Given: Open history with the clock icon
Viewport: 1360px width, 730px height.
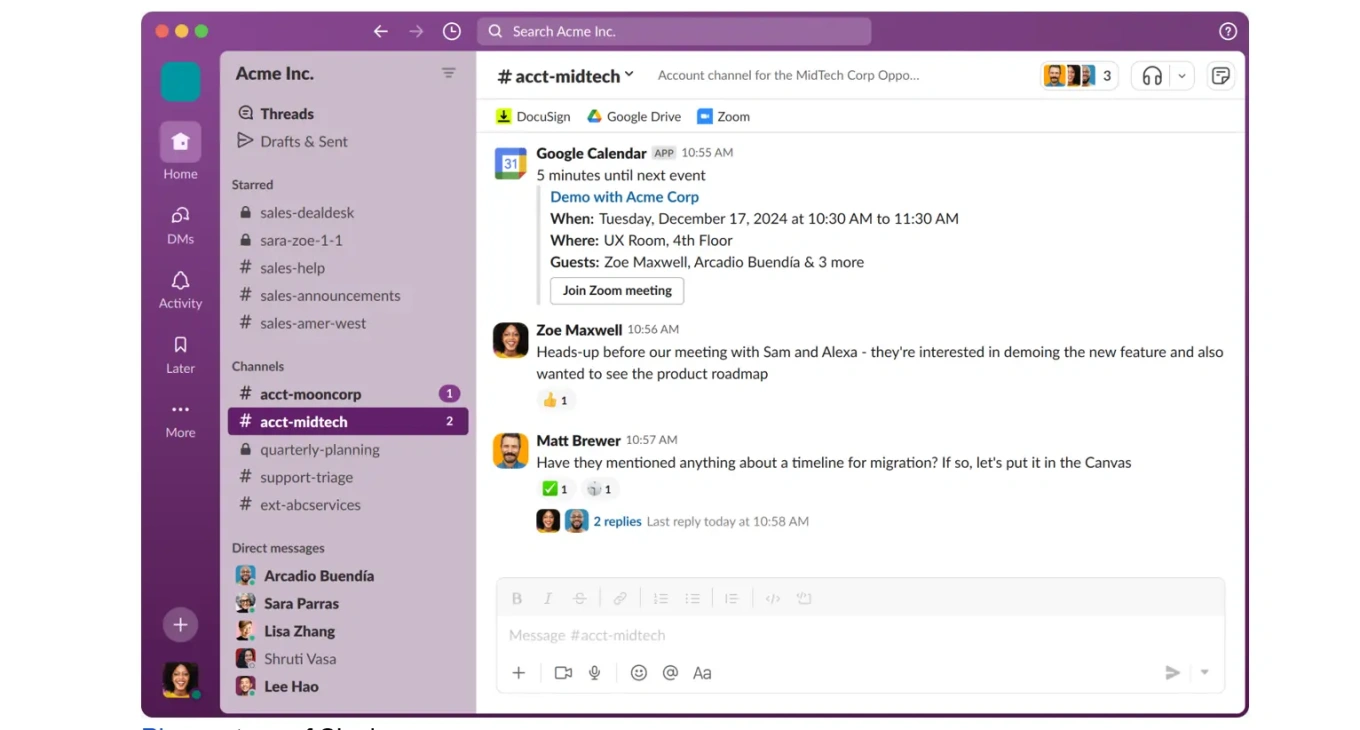Looking at the screenshot, I should coord(451,31).
